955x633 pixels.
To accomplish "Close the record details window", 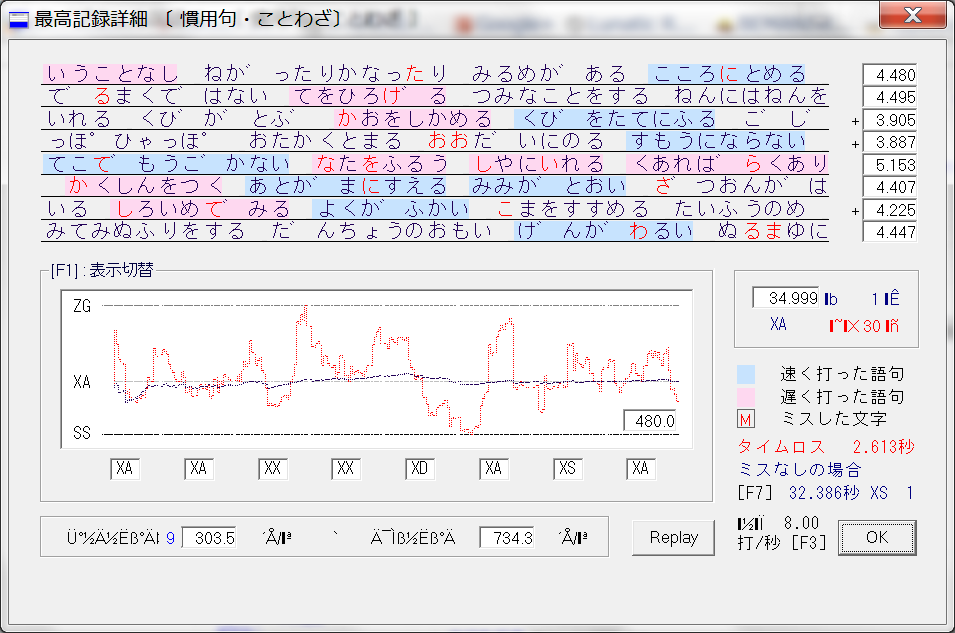I will point(911,15).
